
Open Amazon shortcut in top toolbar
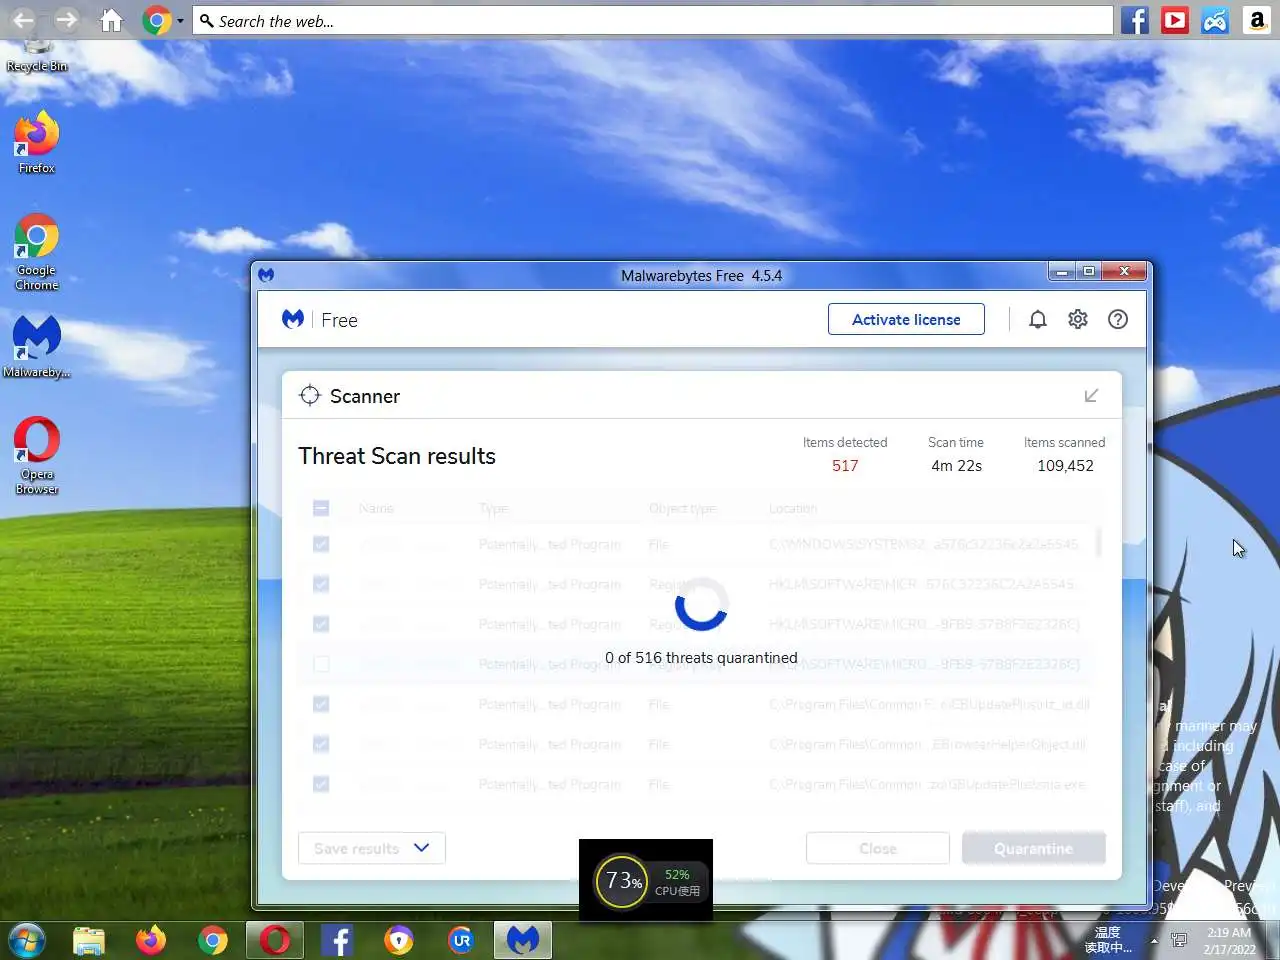(1257, 20)
